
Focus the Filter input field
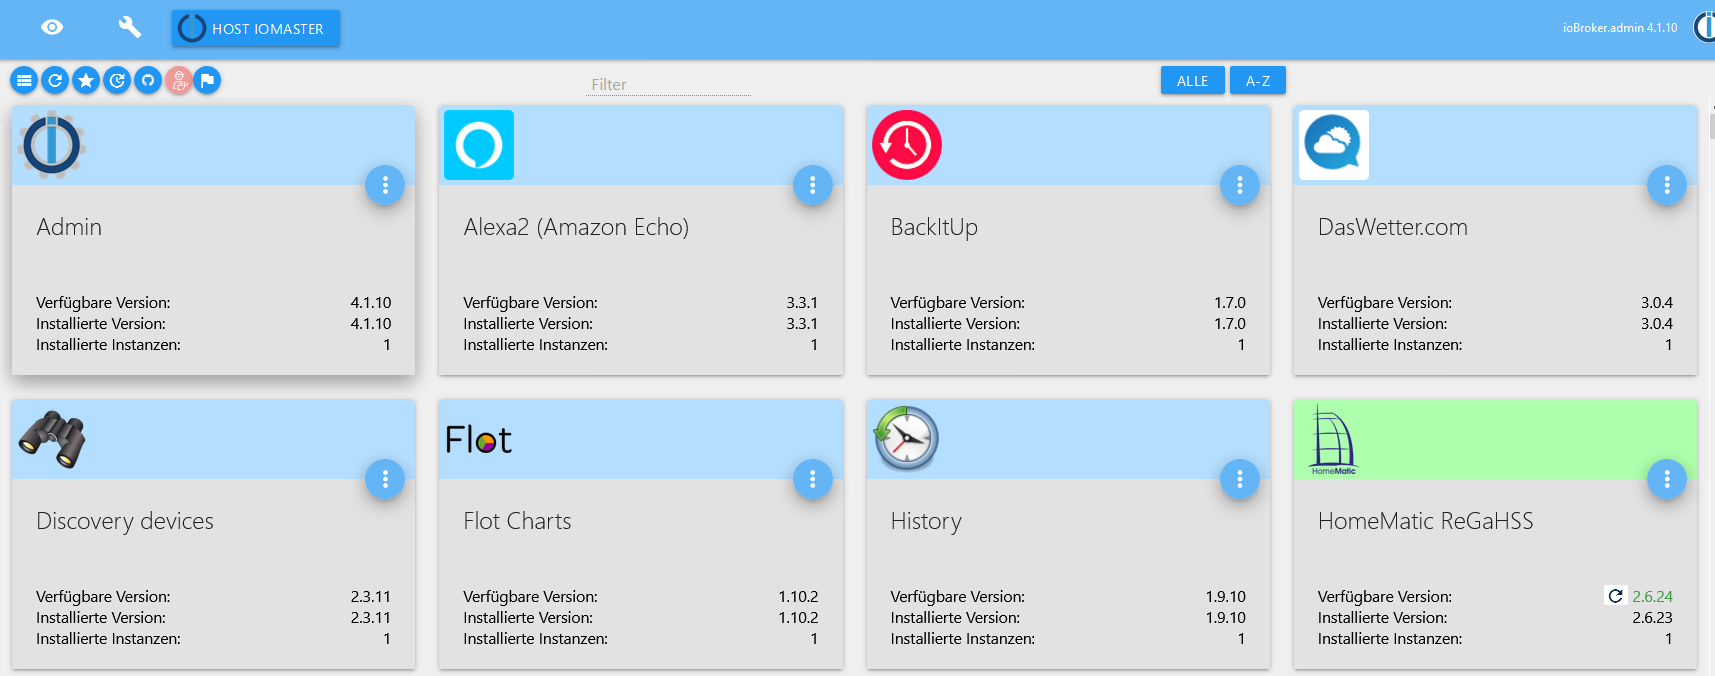668,85
